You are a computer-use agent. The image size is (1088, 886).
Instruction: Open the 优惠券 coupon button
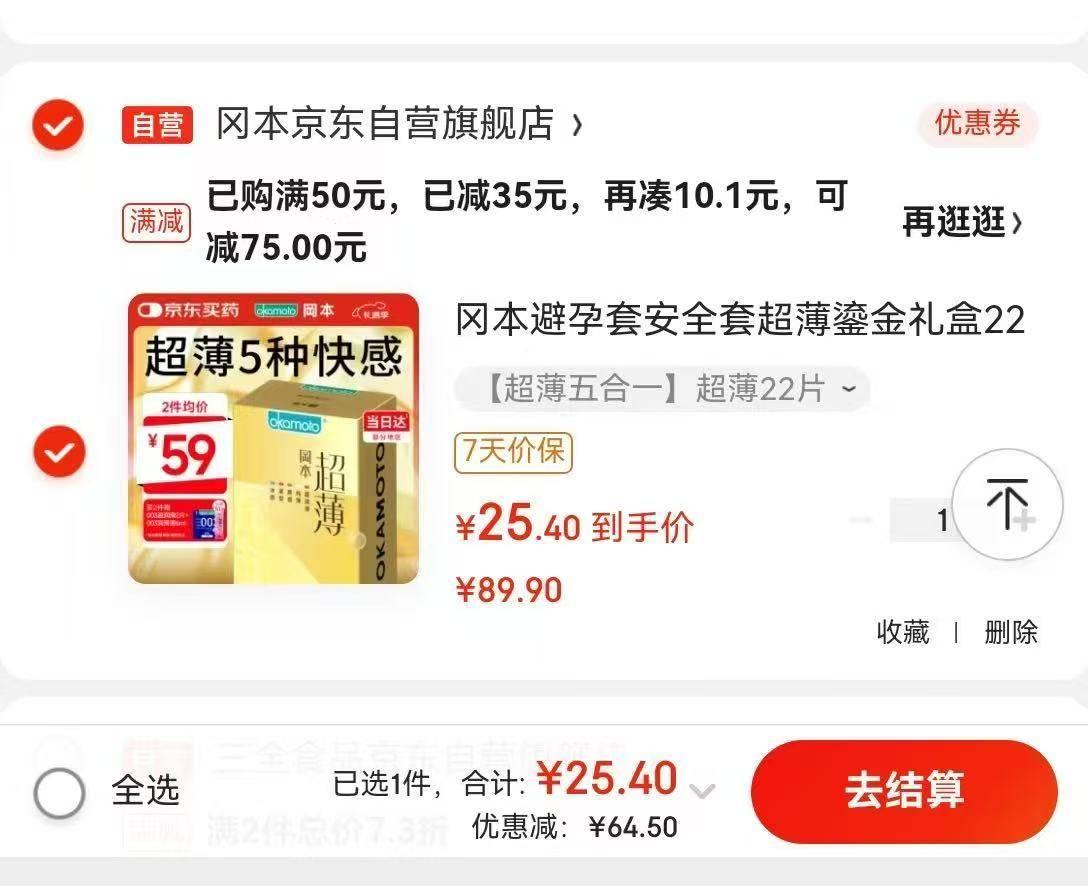coord(978,124)
